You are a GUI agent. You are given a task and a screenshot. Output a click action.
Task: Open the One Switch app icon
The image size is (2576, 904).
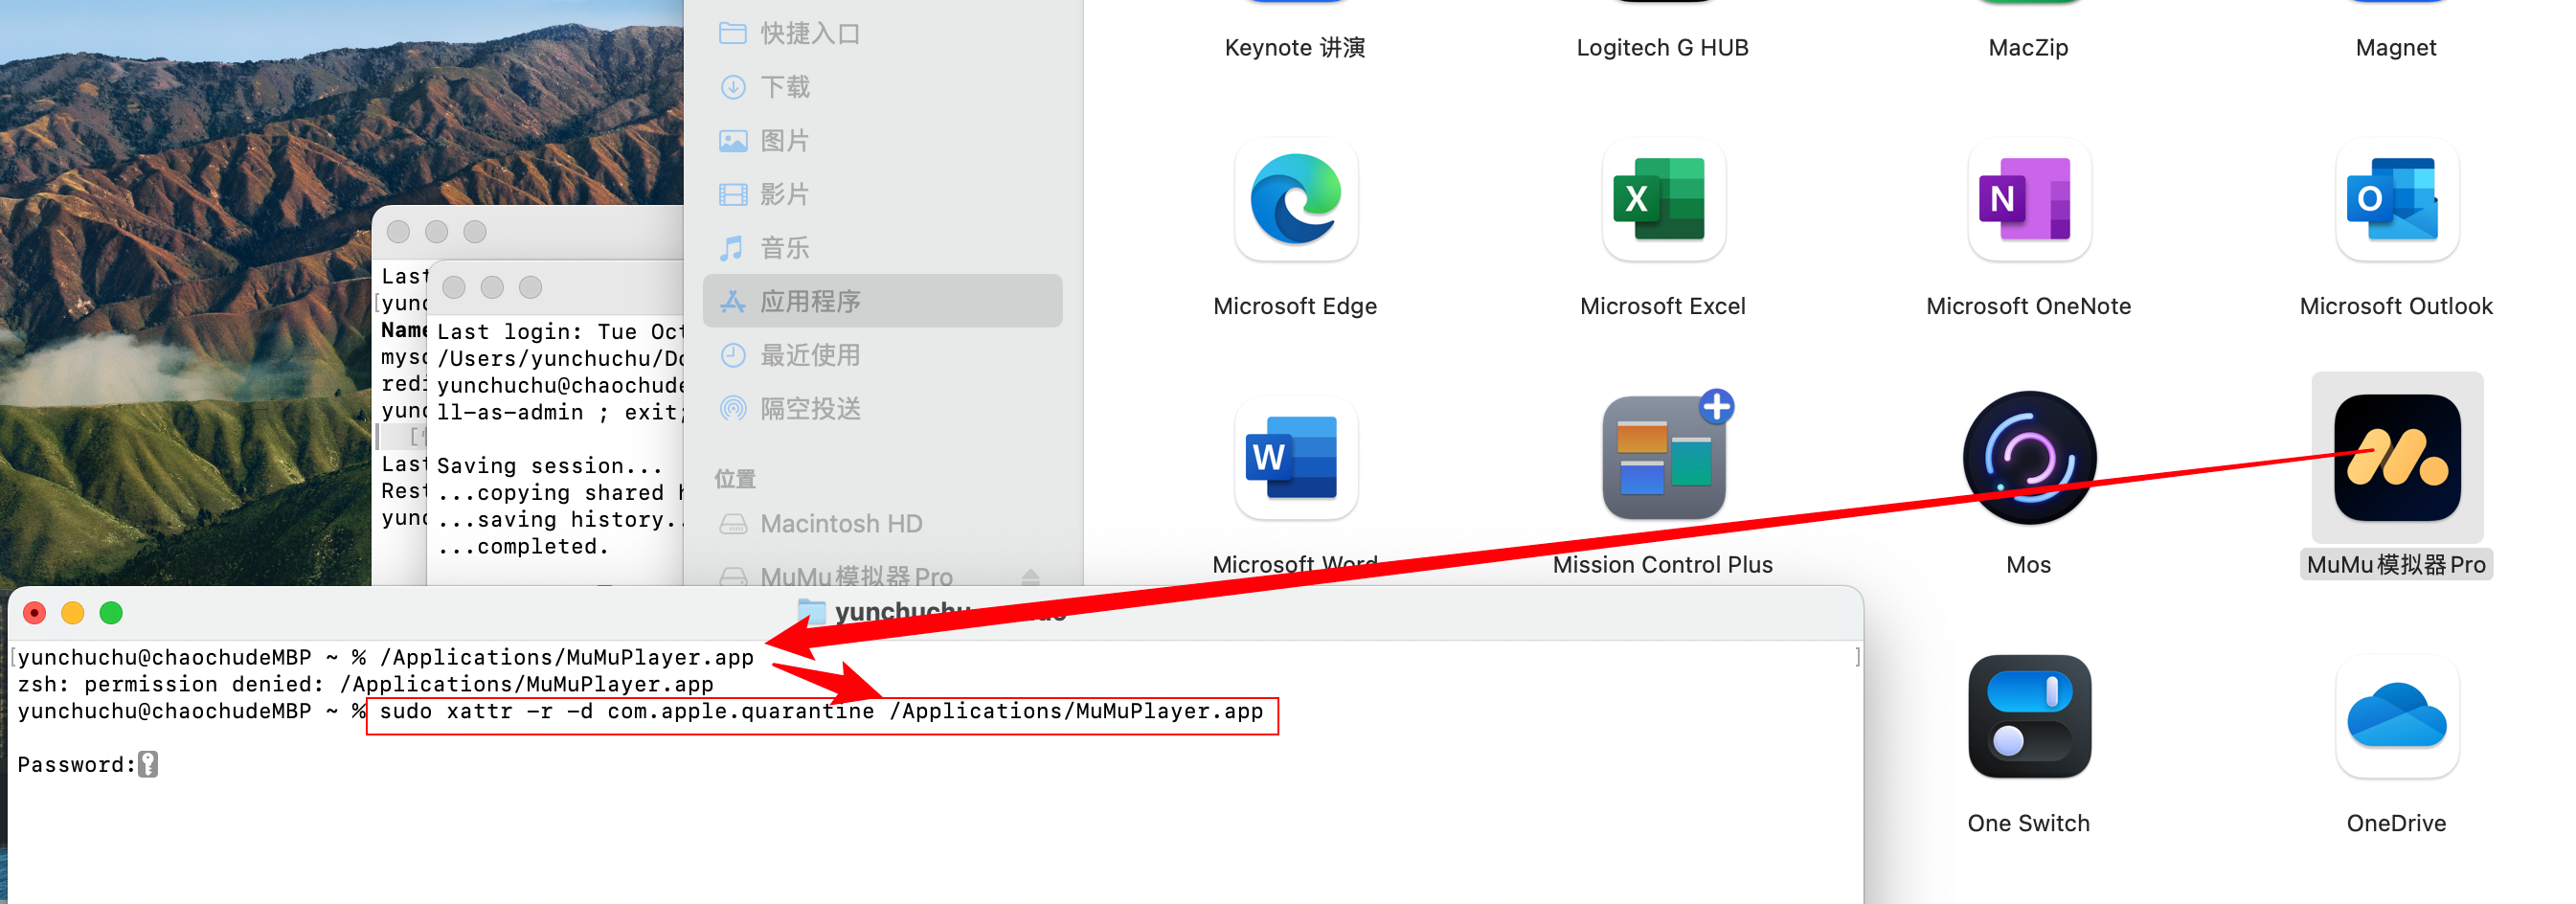(x=2029, y=716)
